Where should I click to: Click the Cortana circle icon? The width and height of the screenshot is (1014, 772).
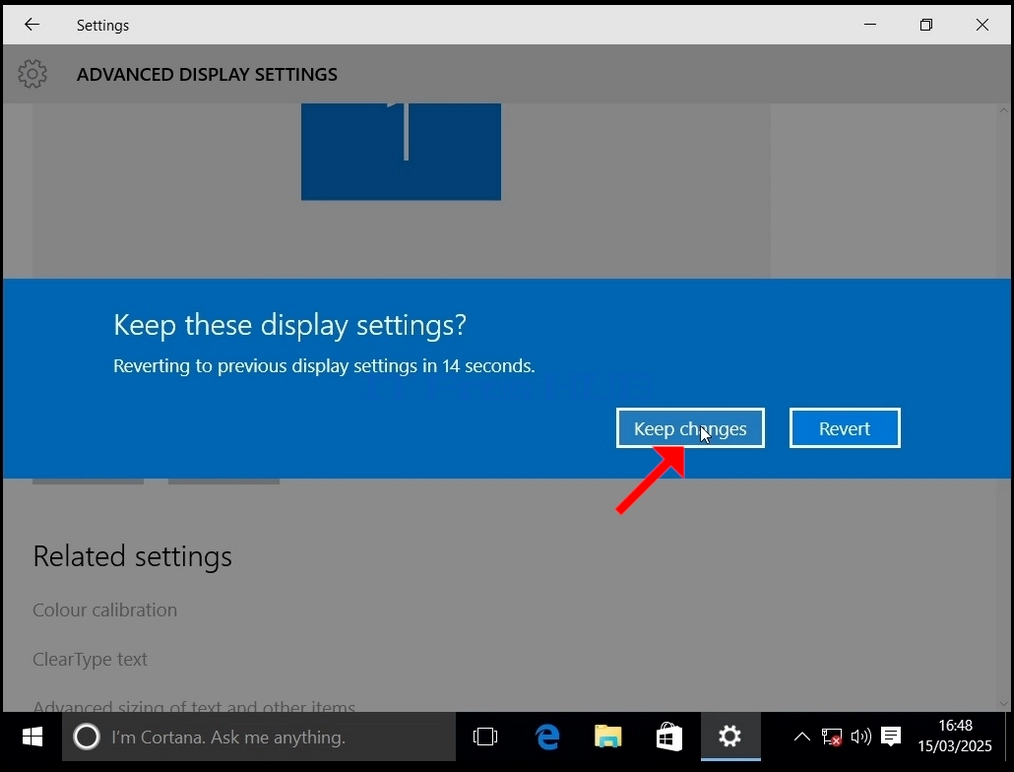coord(87,736)
